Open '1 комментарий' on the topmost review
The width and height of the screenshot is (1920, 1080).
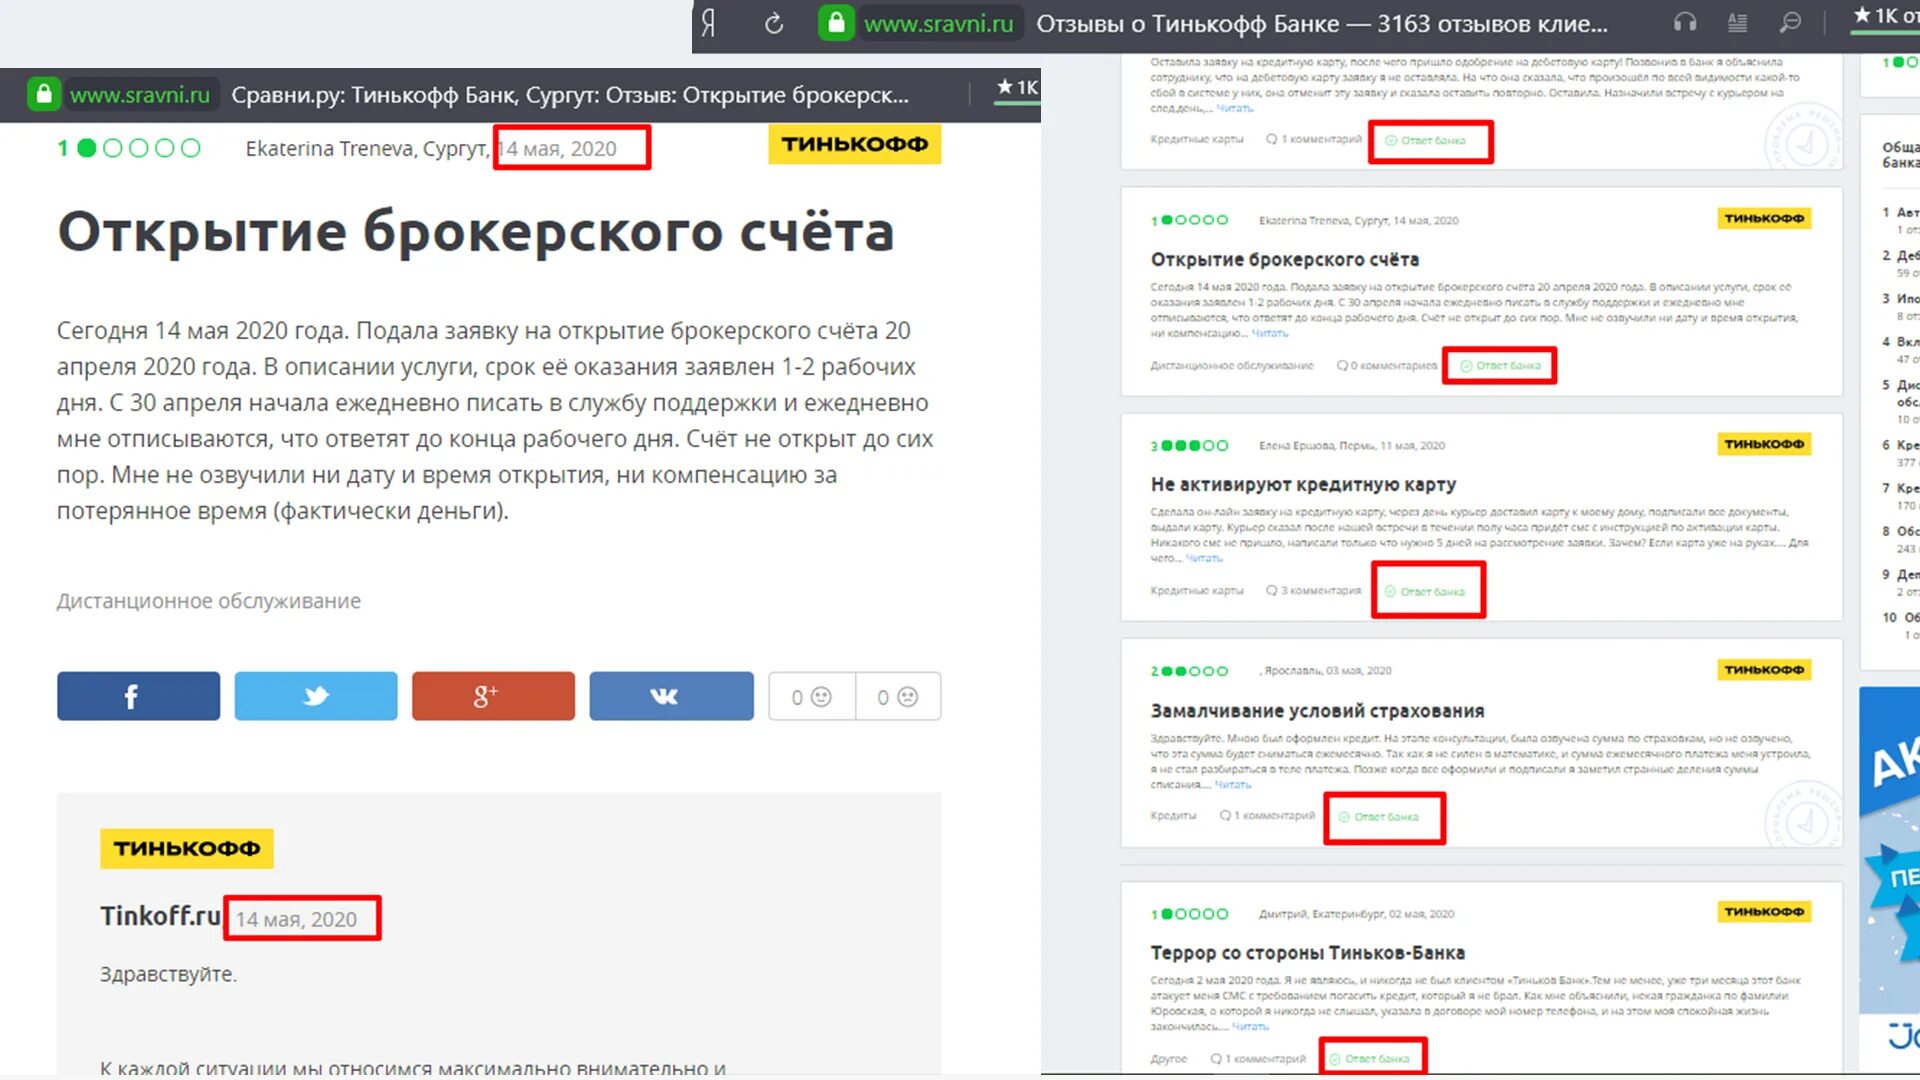point(1314,139)
